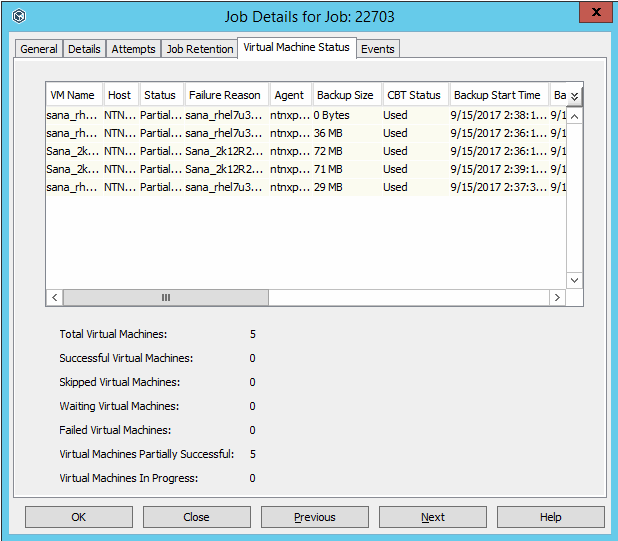Sort table by Backup Size column
The height and width of the screenshot is (541, 618).
[344, 96]
